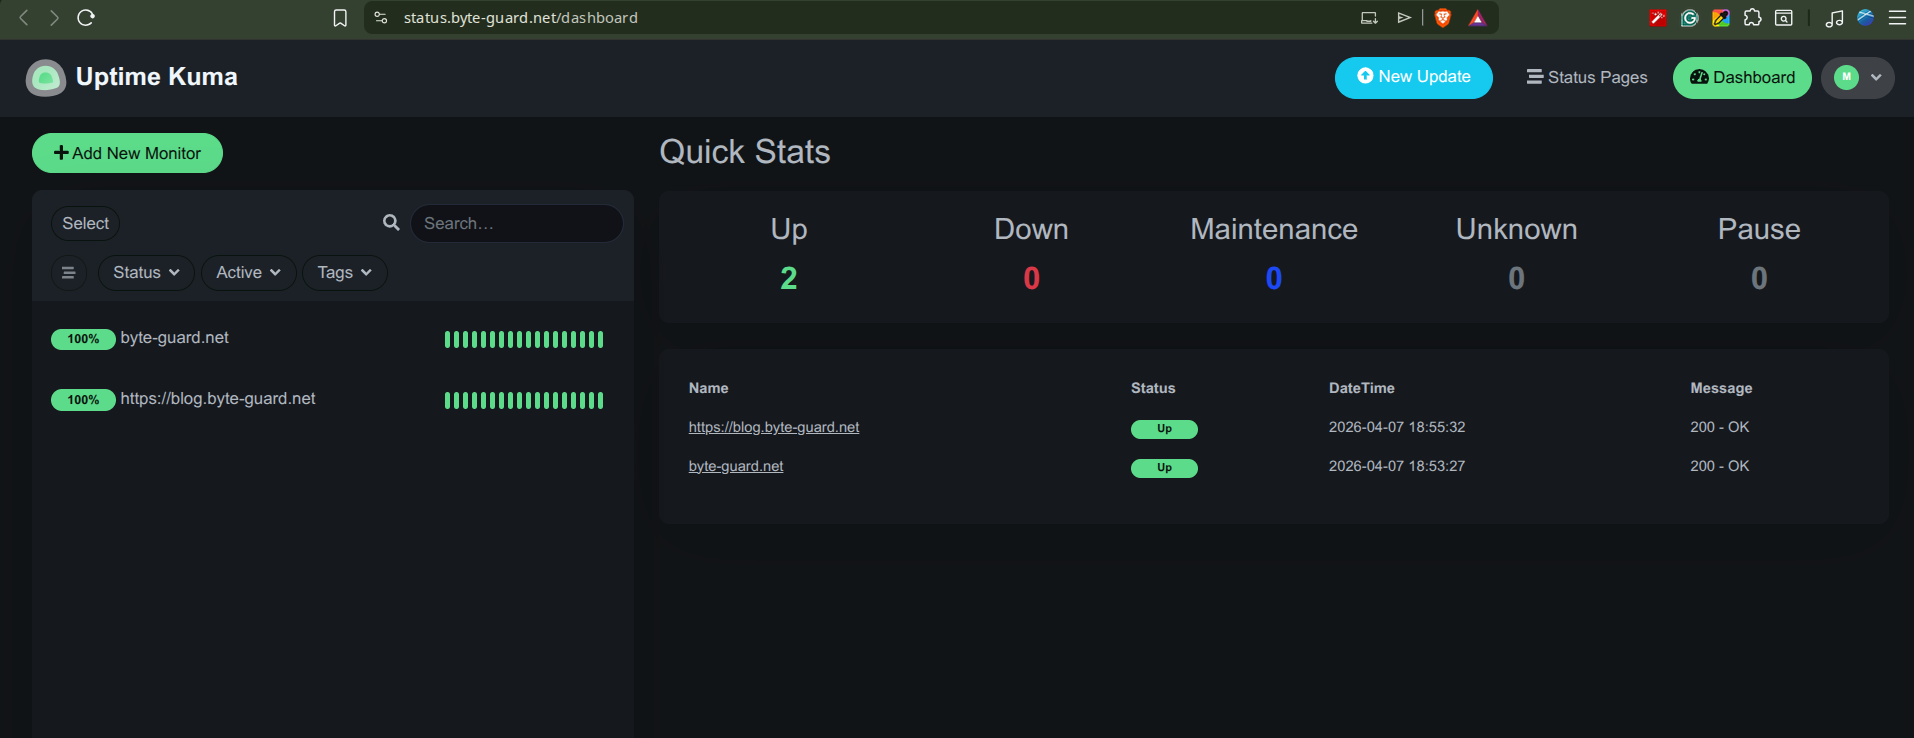Click the send arrow icon in address bar
This screenshot has width=1914, height=738.
coord(1404,18)
